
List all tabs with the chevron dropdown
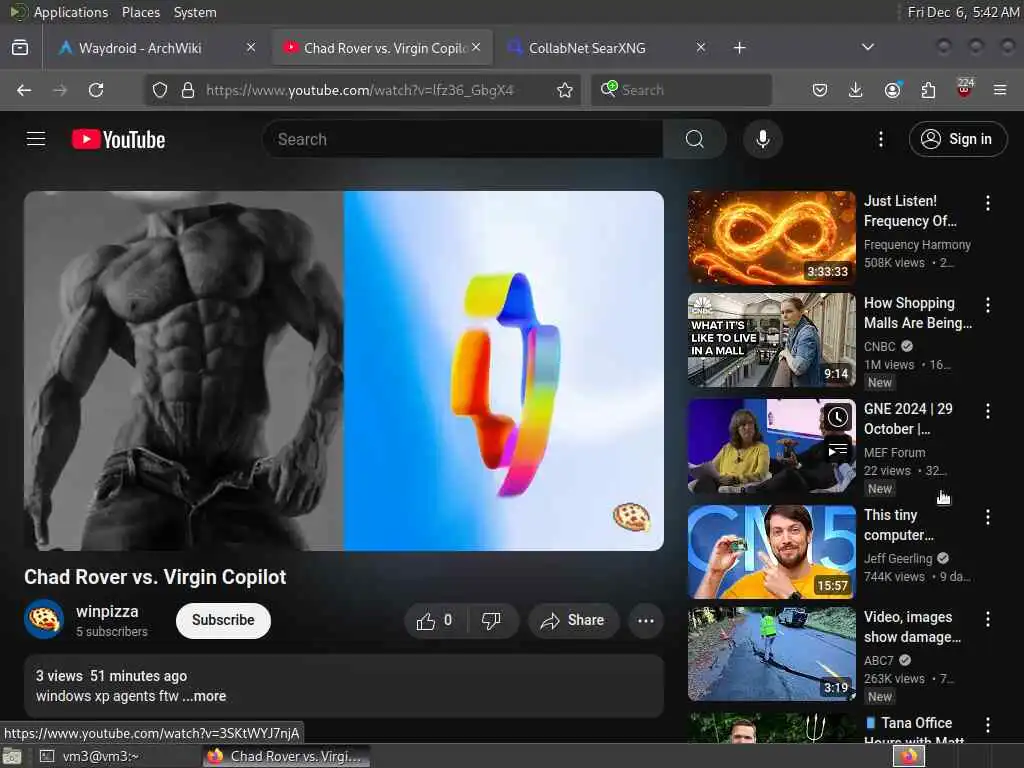(867, 47)
